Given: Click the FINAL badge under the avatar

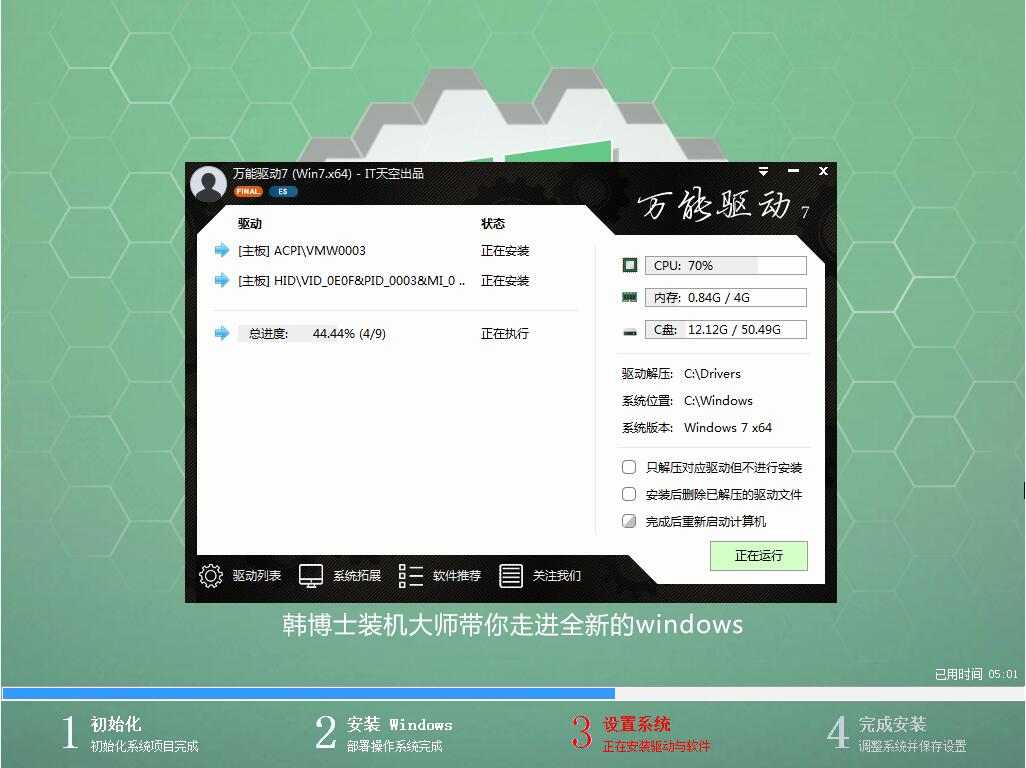Looking at the screenshot, I should (247, 190).
